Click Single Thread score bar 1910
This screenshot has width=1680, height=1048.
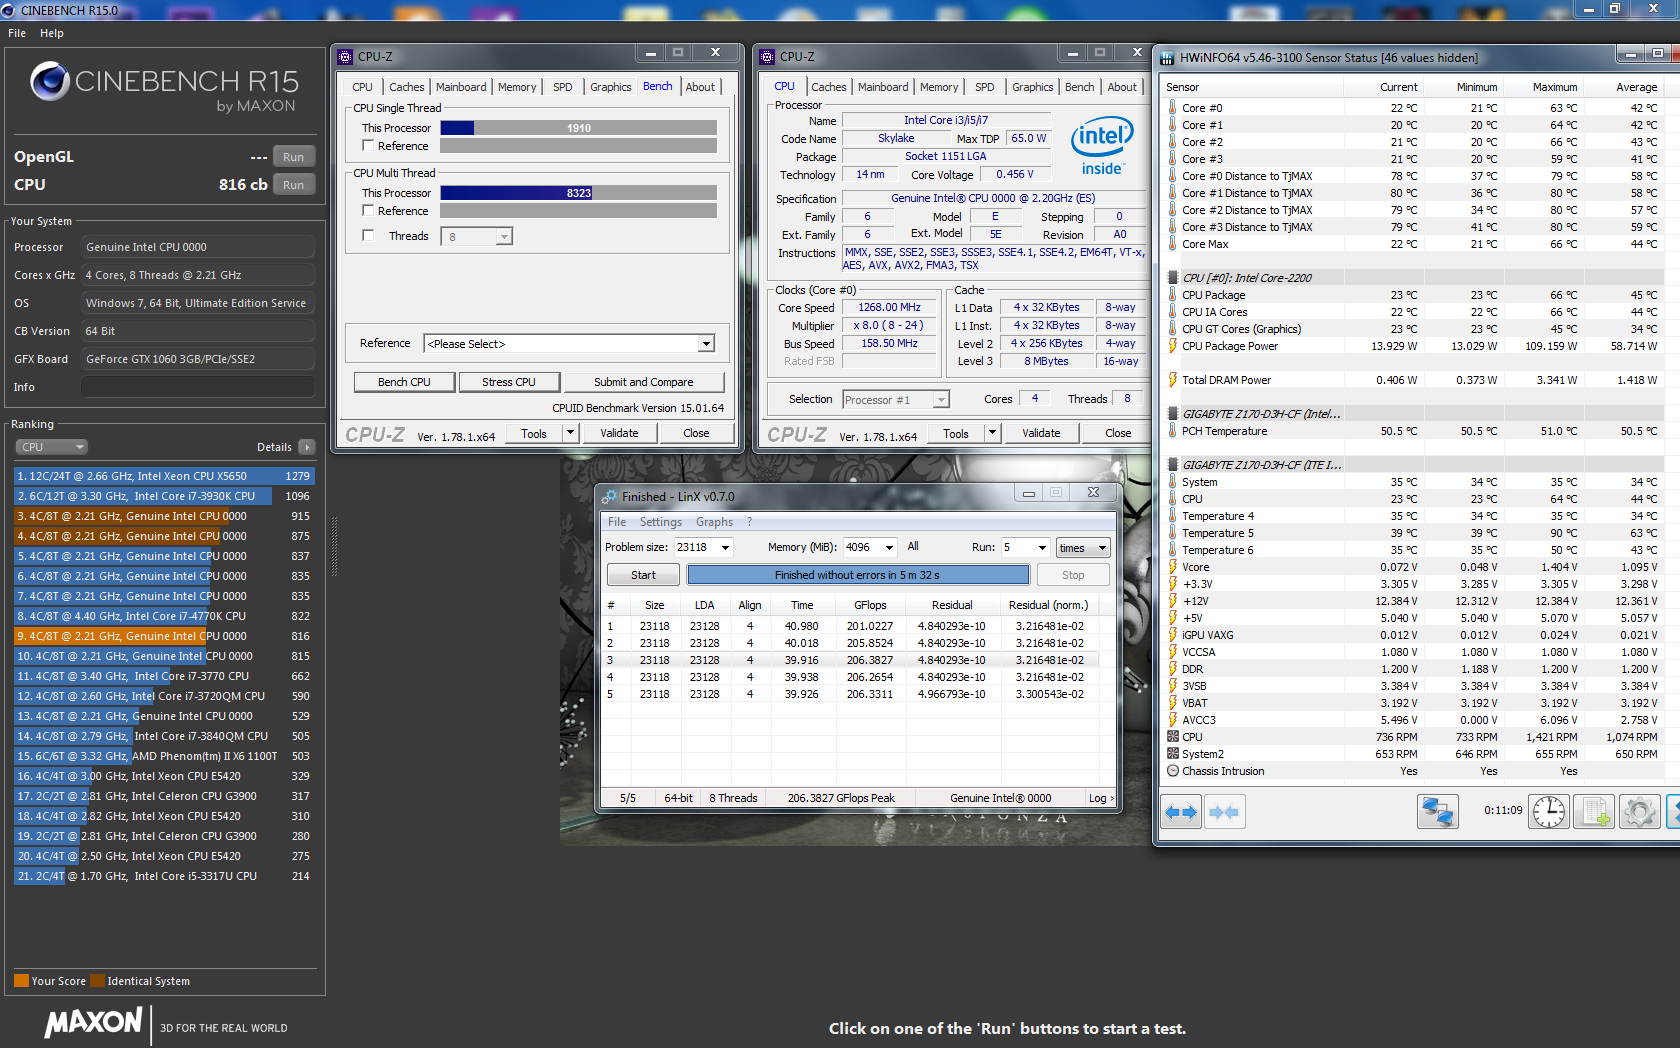(578, 128)
